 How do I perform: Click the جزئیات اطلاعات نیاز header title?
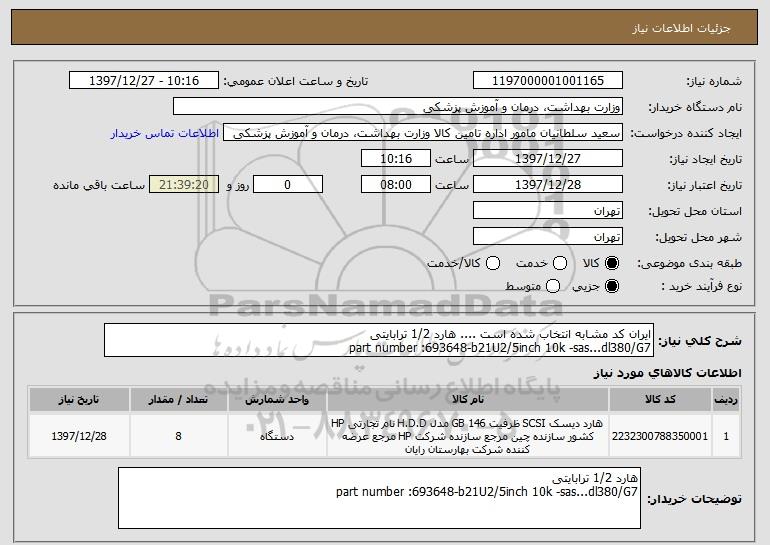click(681, 28)
